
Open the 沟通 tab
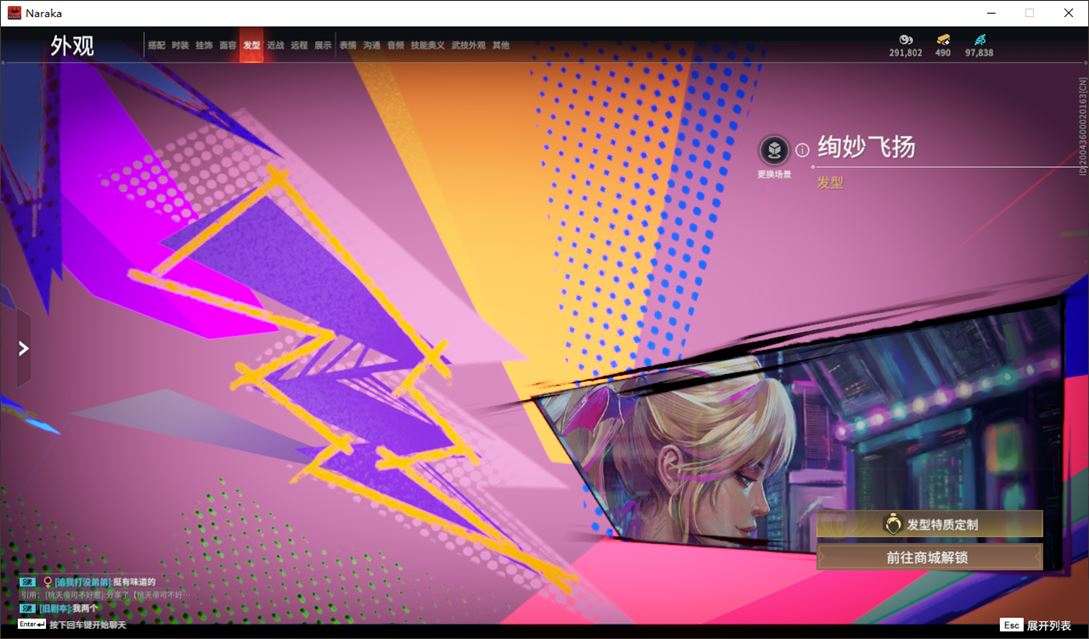372,45
